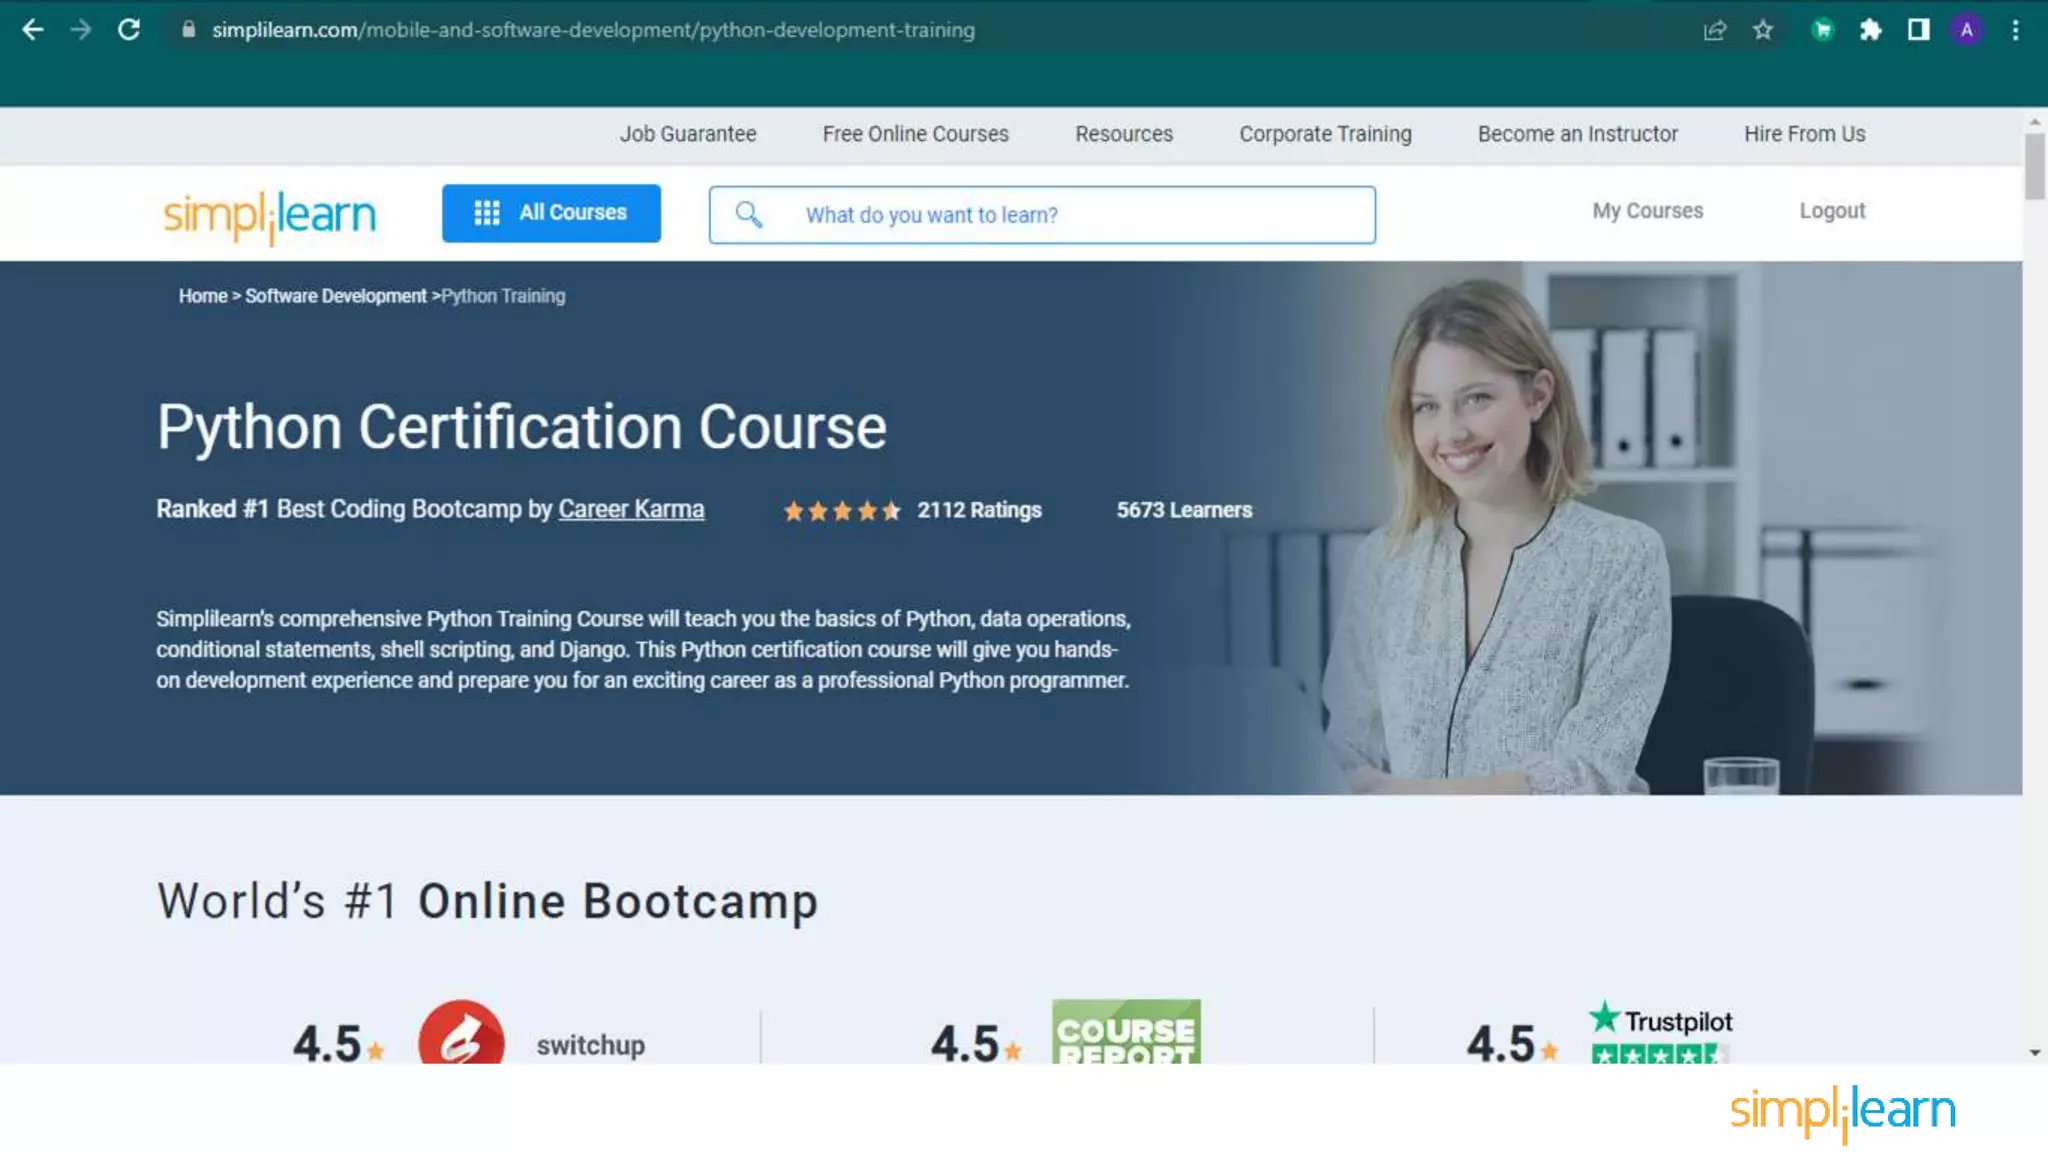2048x1152 pixels.
Task: Open Free Online Courses menu item
Action: (916, 134)
